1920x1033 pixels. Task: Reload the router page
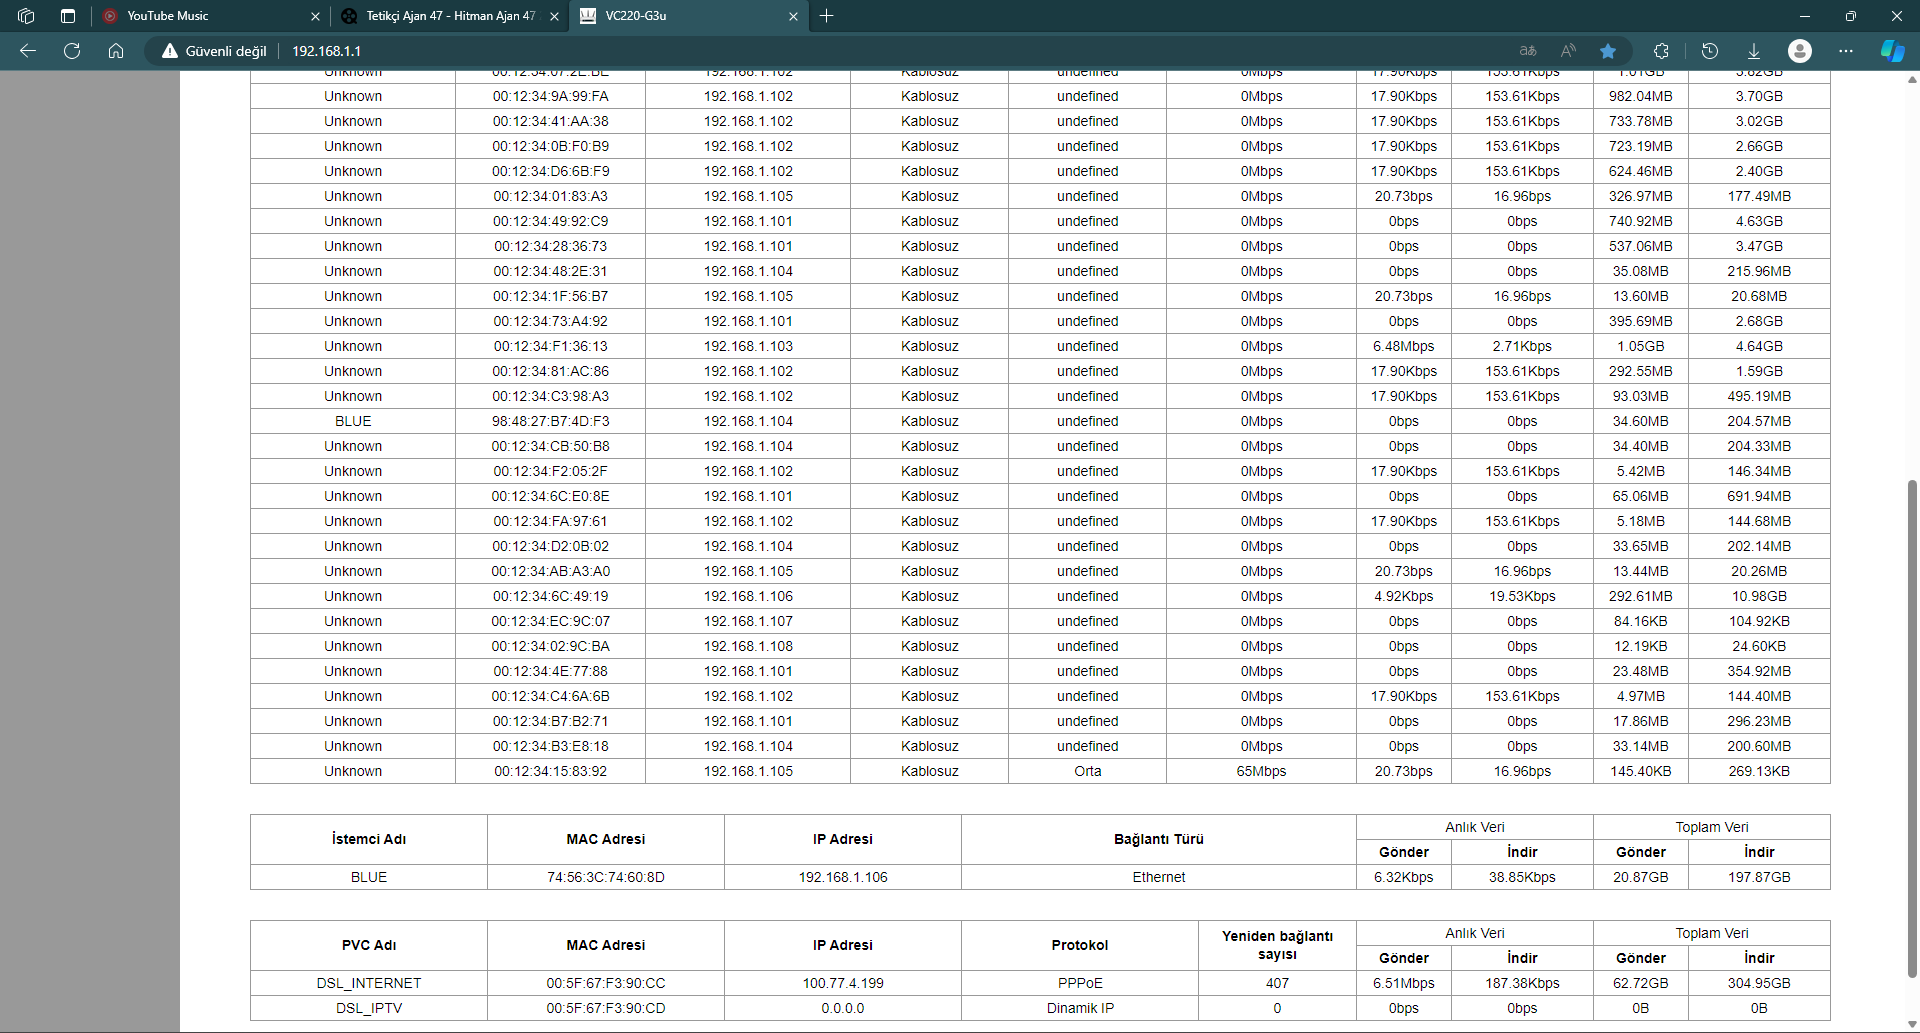tap(72, 51)
